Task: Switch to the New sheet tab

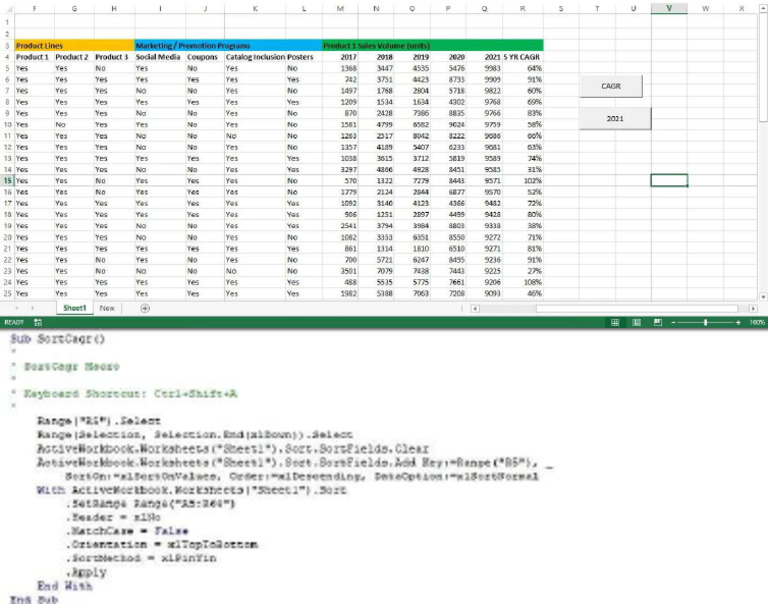Action: (106, 309)
